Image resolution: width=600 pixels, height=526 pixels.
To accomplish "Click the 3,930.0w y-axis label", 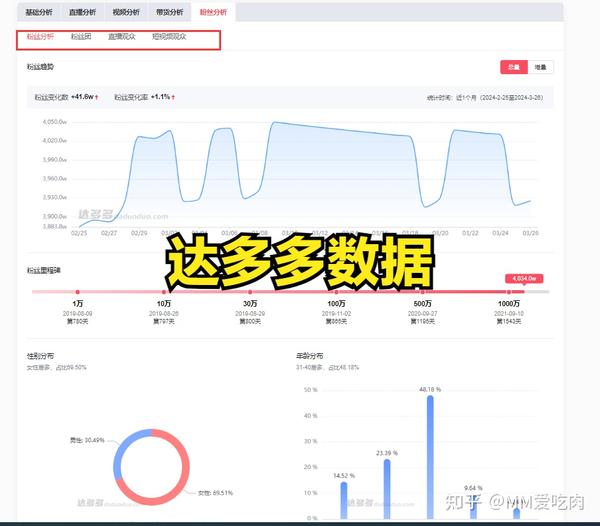I will tap(54, 197).
